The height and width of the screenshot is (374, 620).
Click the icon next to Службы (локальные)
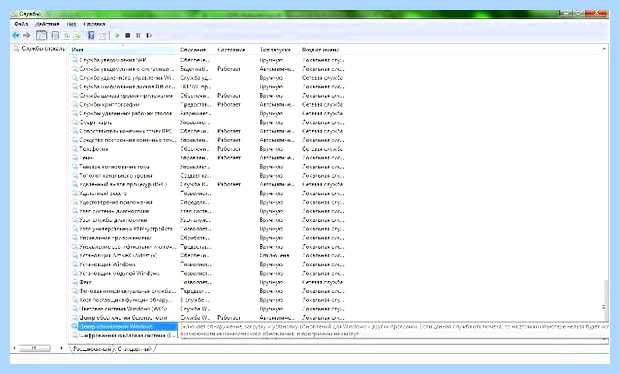16,49
